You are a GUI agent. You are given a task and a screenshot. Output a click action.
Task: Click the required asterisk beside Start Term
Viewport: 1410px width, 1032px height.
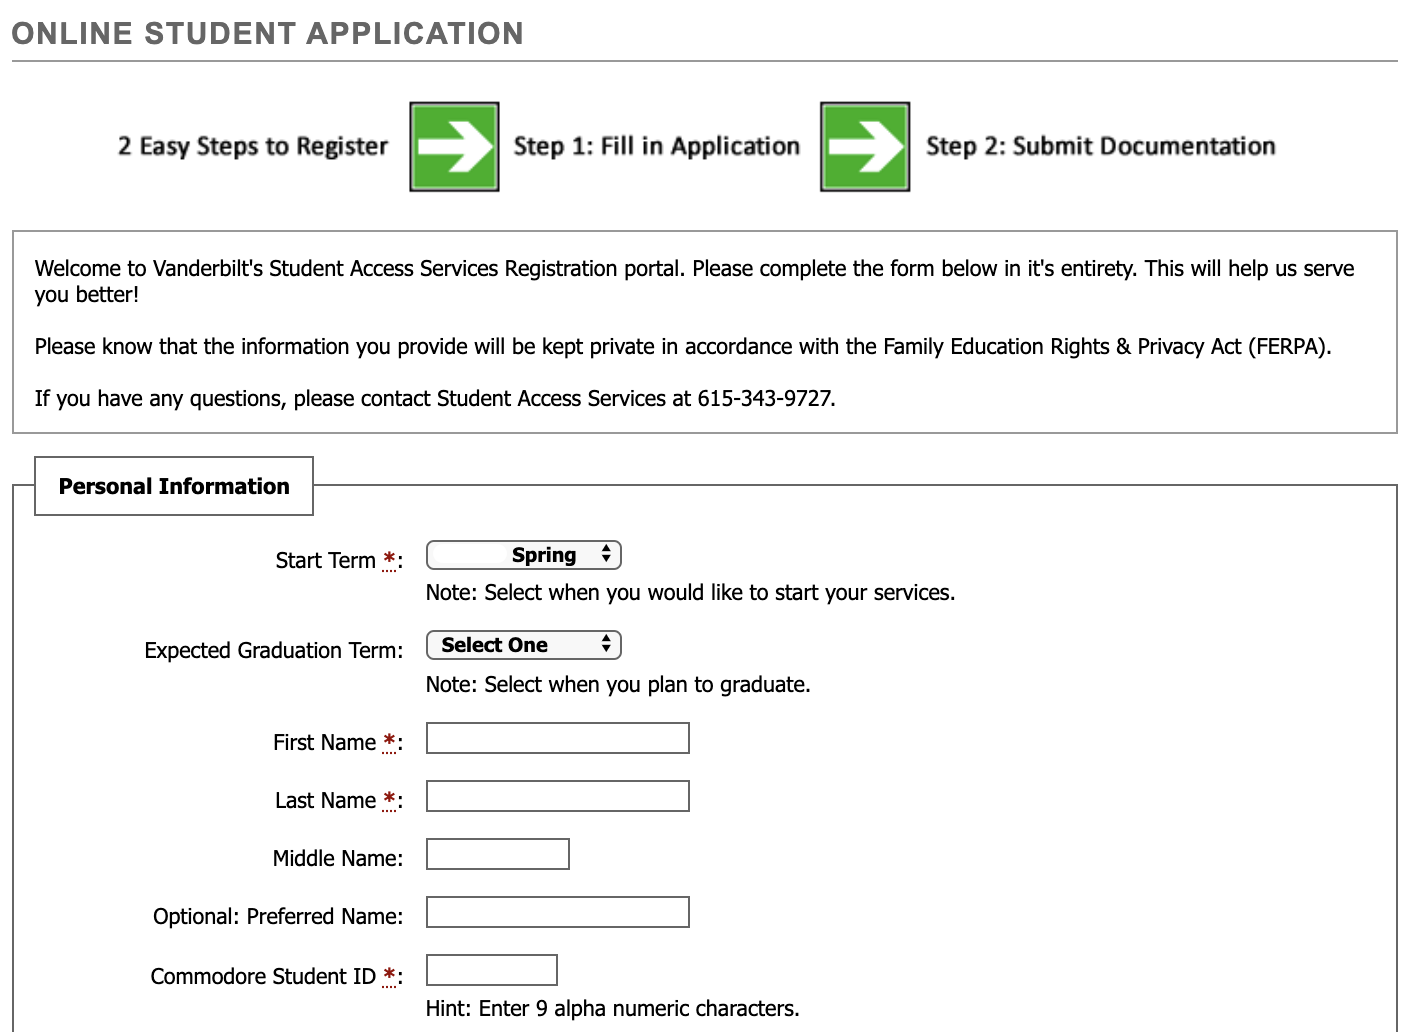pyautogui.click(x=389, y=560)
